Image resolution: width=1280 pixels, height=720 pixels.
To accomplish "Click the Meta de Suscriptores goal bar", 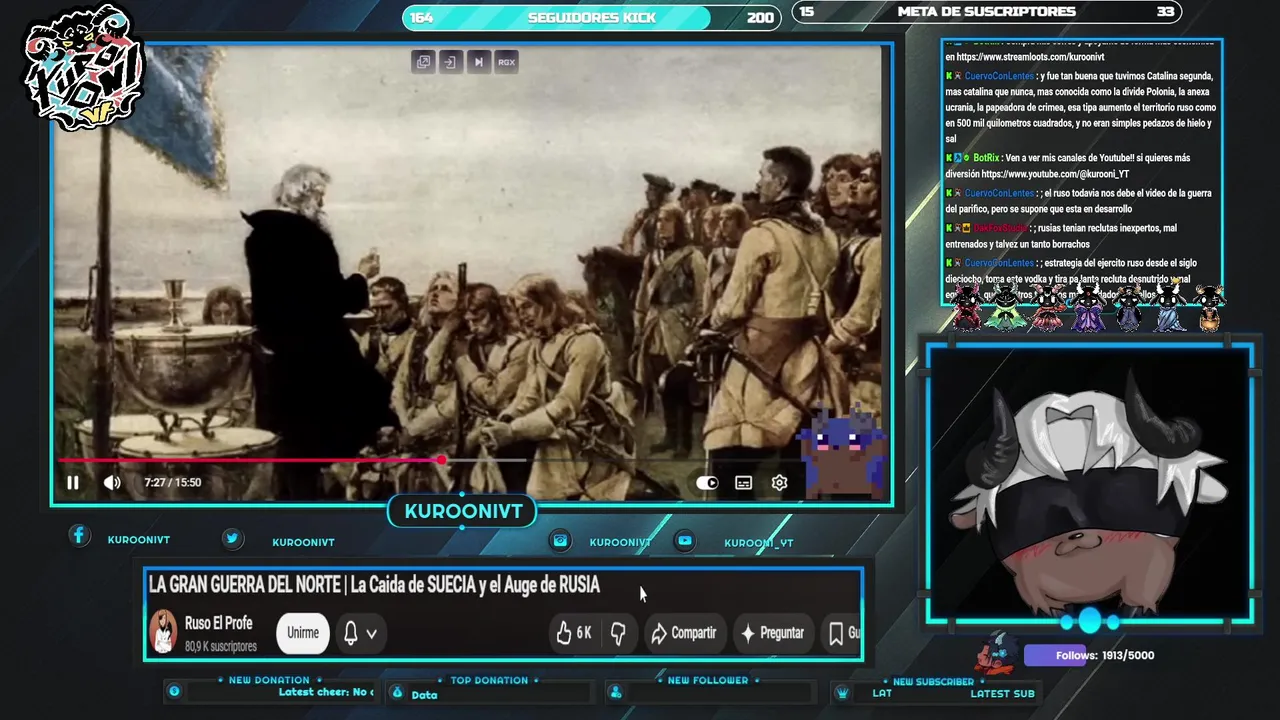I will click(x=986, y=12).
